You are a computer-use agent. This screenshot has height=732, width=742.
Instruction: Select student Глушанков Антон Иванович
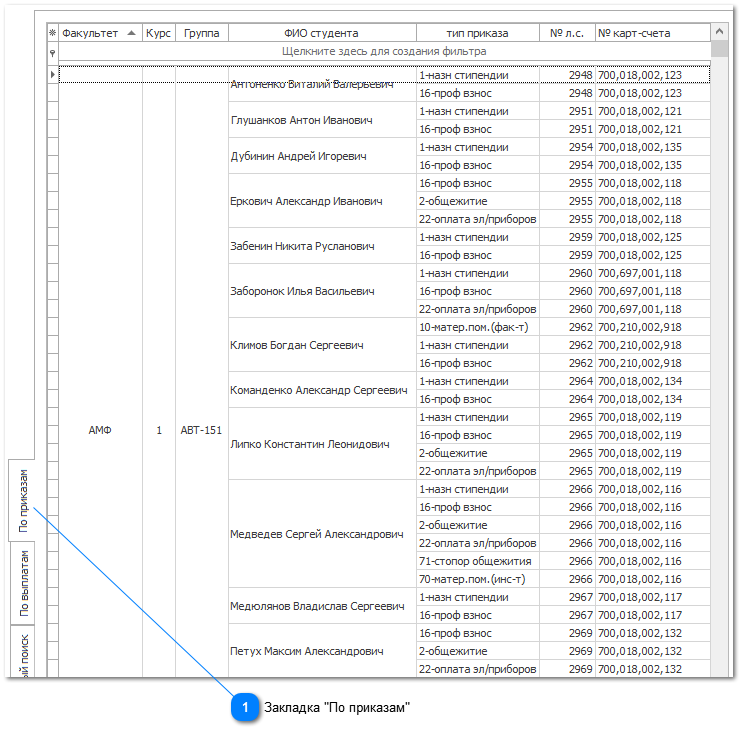[x=322, y=120]
